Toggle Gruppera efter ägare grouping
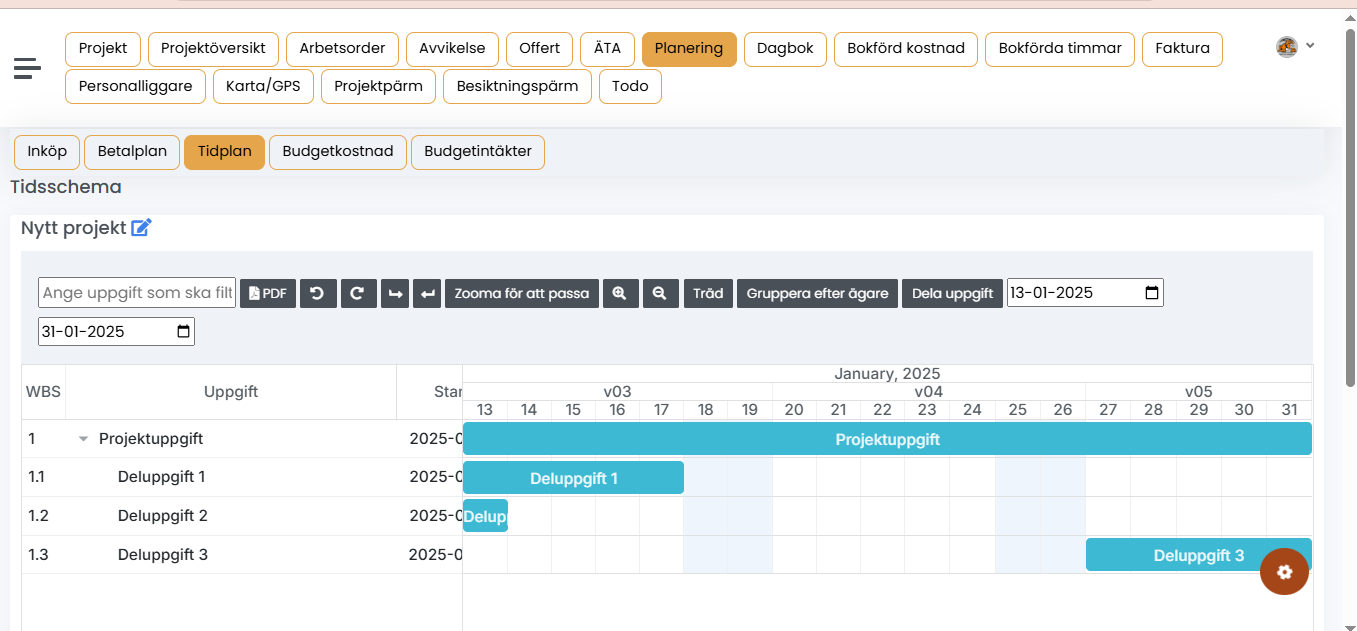The image size is (1357, 631). point(817,293)
